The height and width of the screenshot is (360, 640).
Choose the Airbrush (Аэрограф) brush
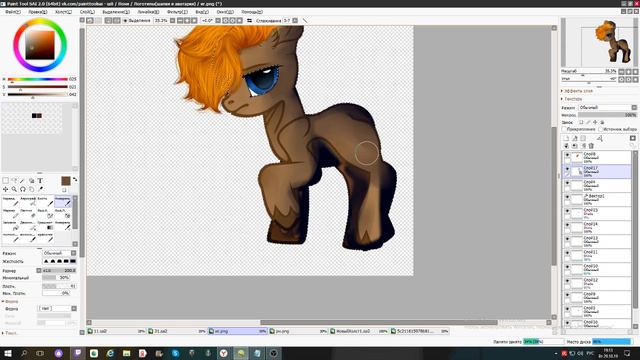click(28, 201)
